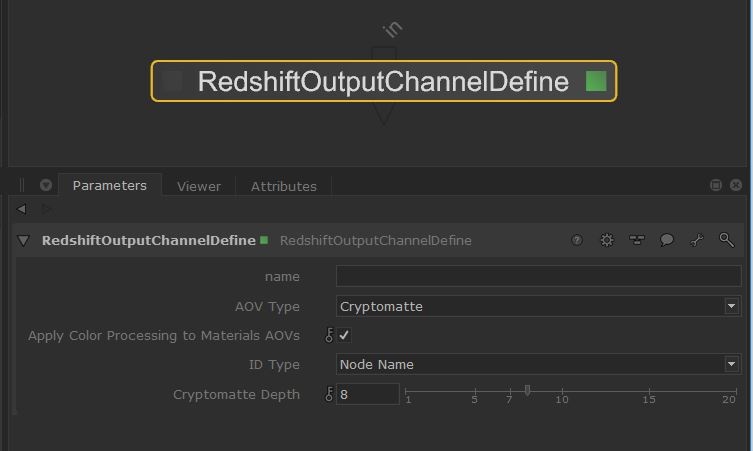Click the node's 'in' input port
The image size is (753, 451).
(x=384, y=52)
